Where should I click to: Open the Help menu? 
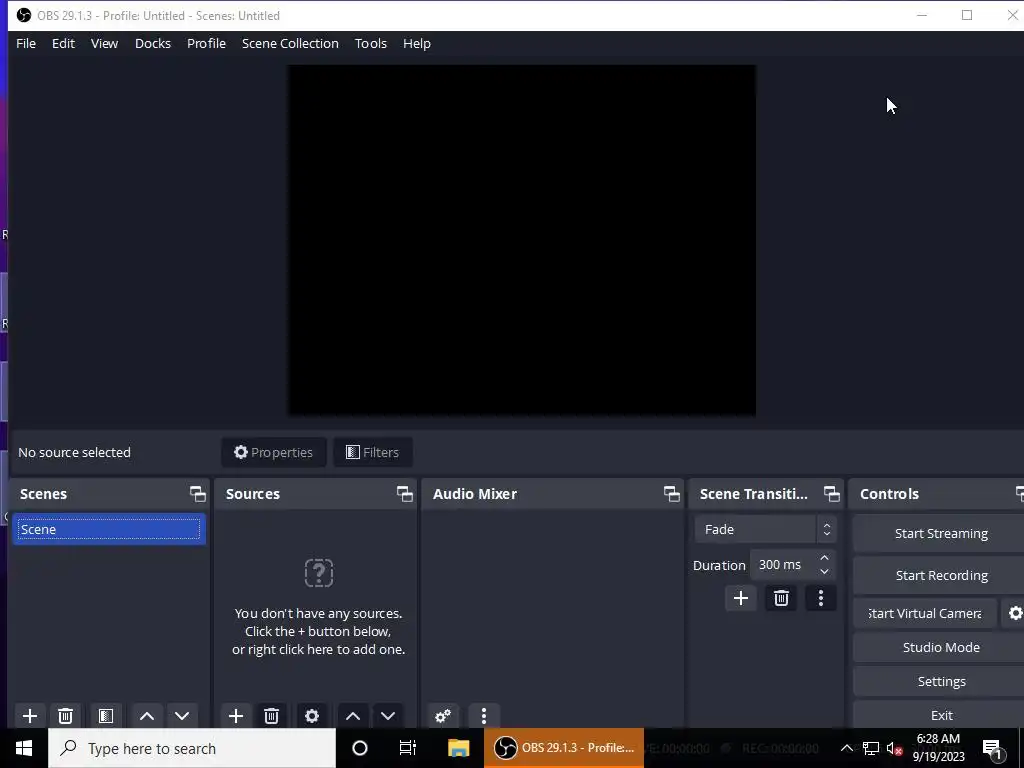(x=417, y=43)
